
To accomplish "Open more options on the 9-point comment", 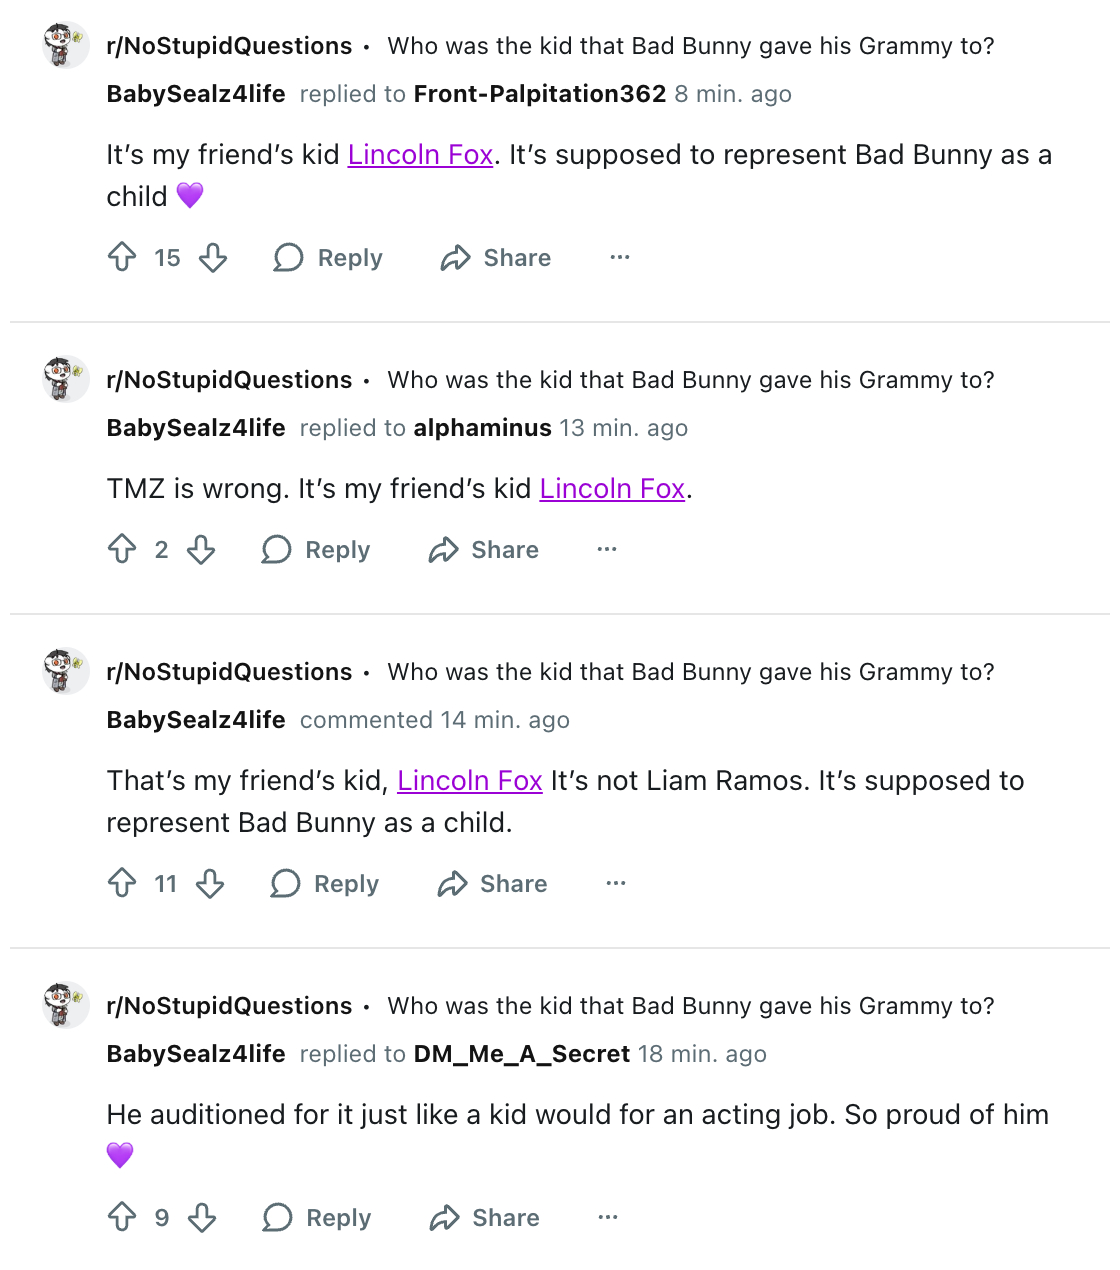I will tap(608, 1217).
